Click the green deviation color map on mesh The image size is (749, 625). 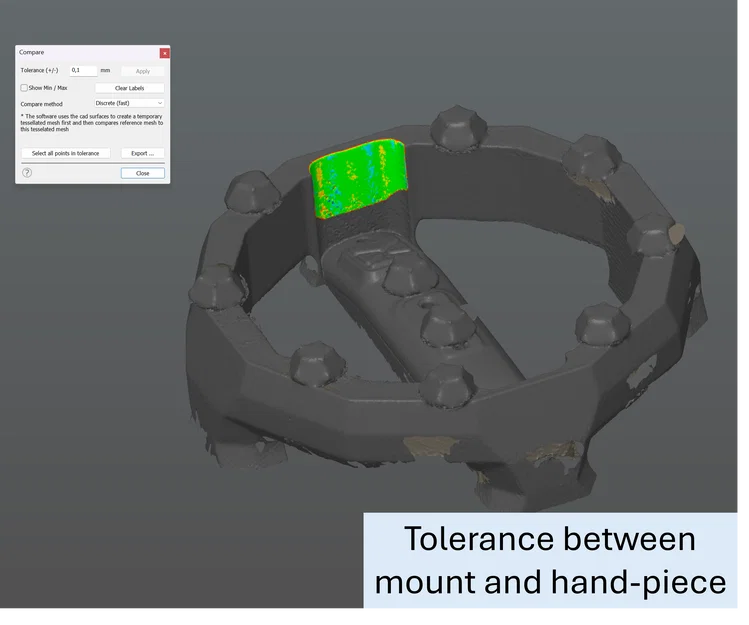tap(358, 178)
